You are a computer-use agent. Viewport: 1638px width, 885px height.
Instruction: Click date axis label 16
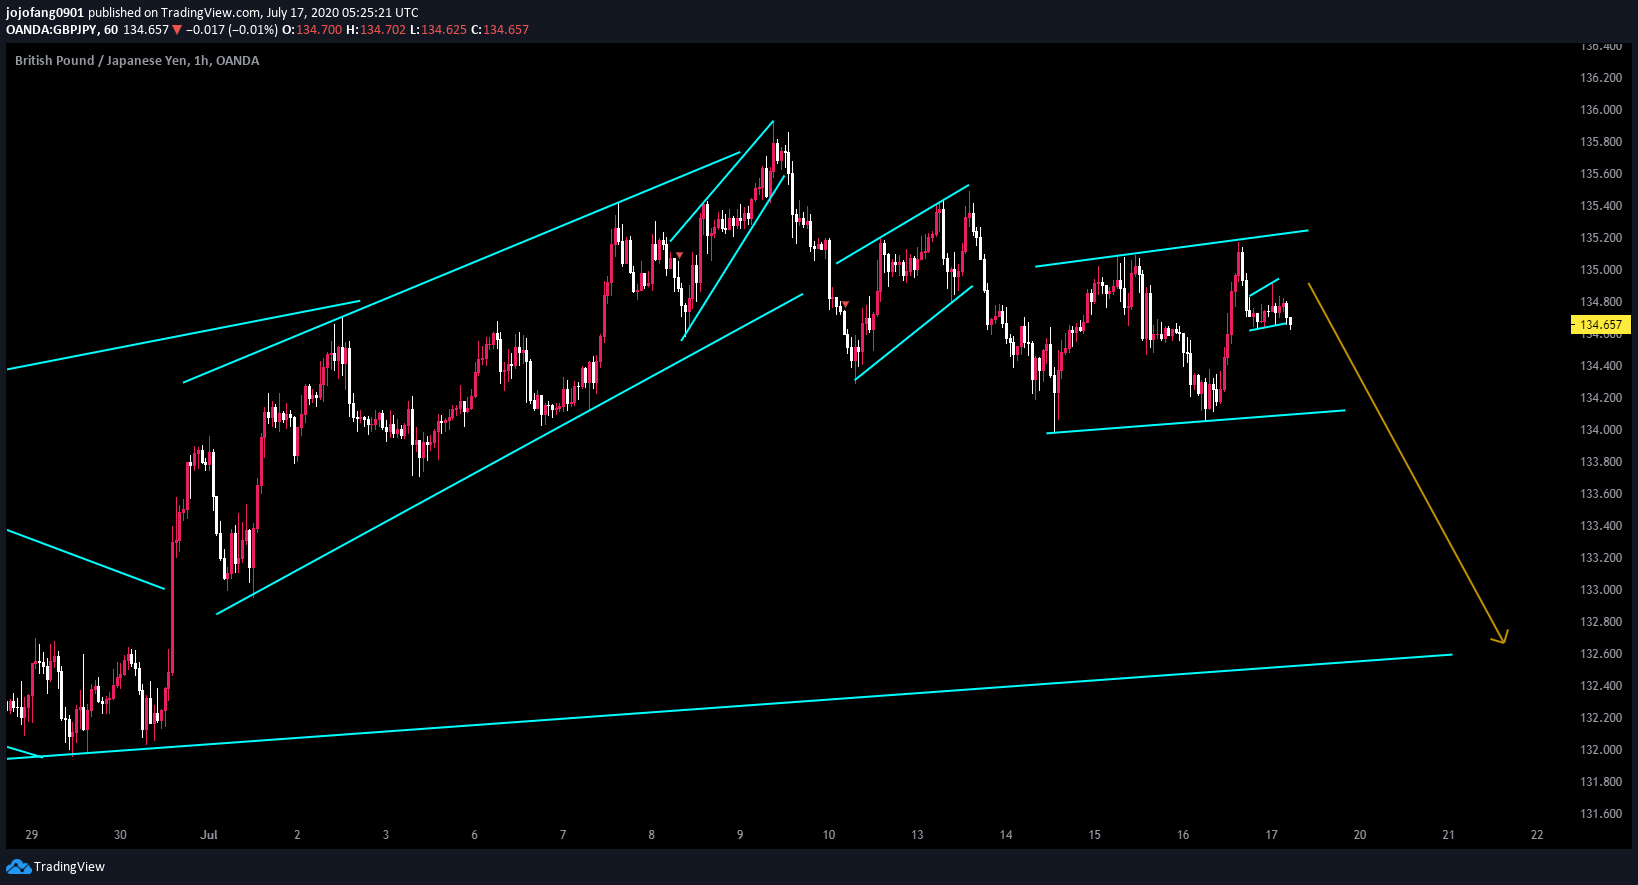pyautogui.click(x=1183, y=835)
